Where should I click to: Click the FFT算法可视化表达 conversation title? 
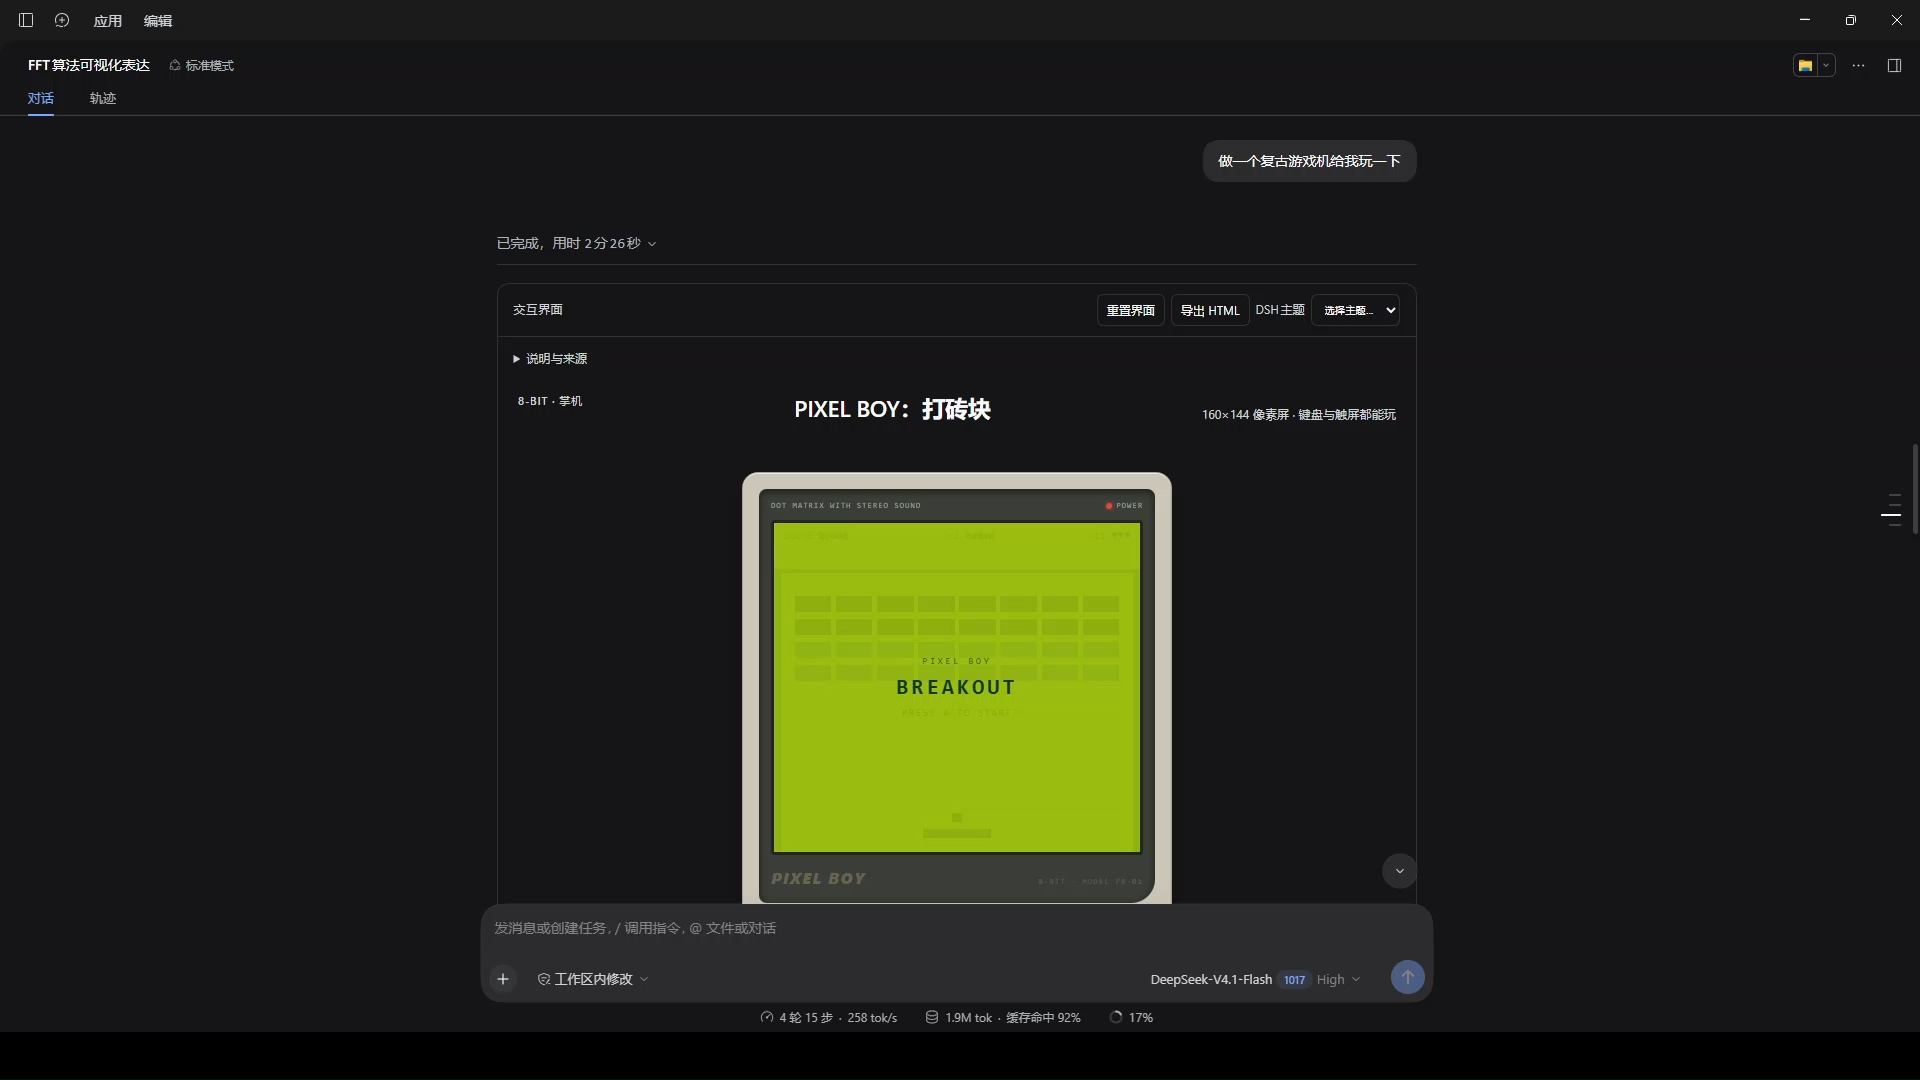click(x=89, y=65)
